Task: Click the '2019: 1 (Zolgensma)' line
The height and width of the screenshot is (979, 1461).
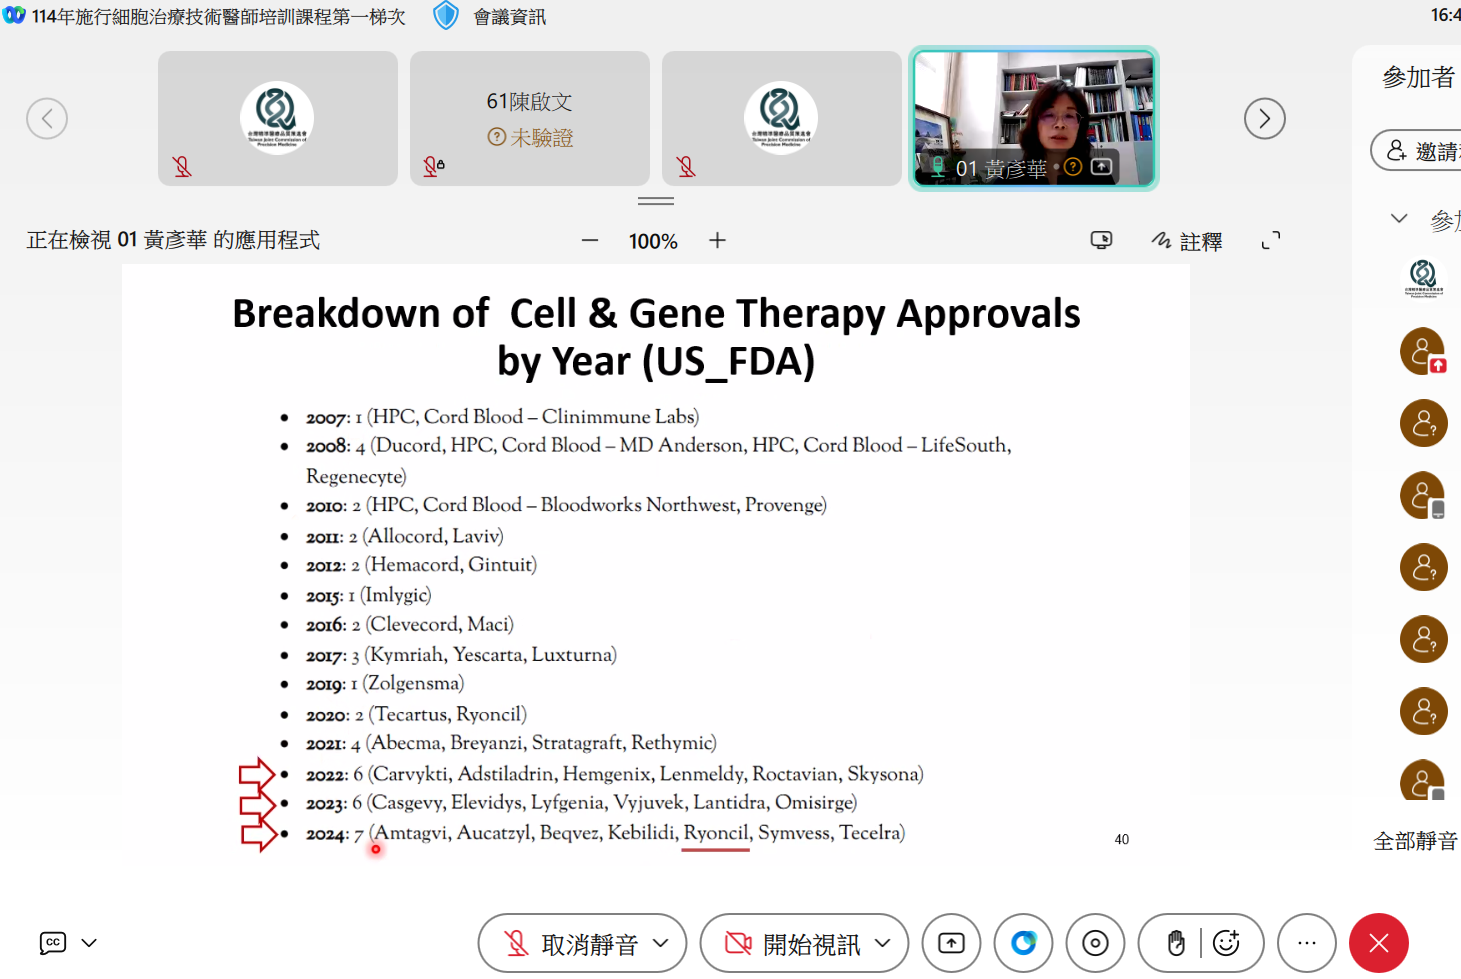Action: (x=385, y=684)
